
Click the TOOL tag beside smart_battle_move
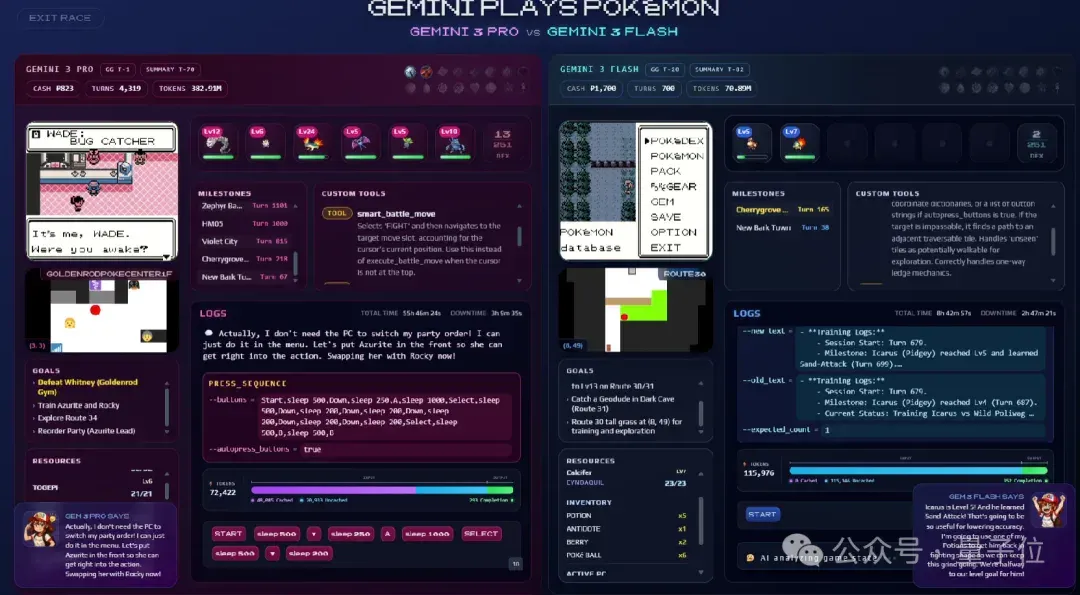[x=337, y=213]
